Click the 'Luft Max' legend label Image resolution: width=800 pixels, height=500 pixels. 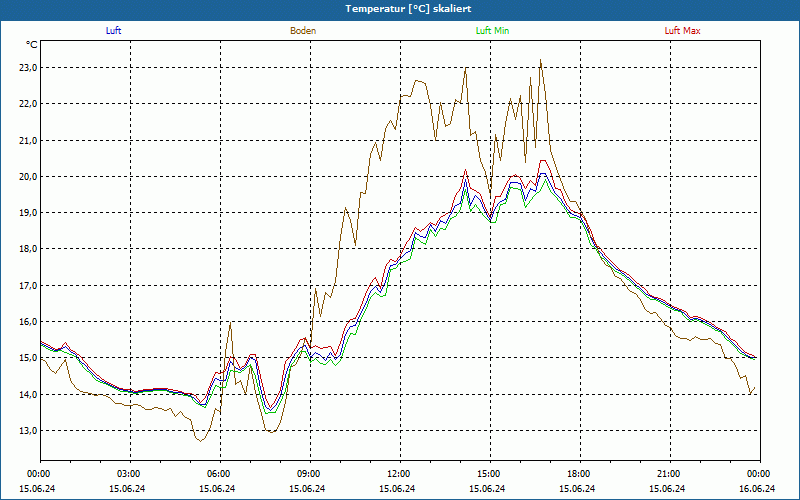tap(682, 31)
